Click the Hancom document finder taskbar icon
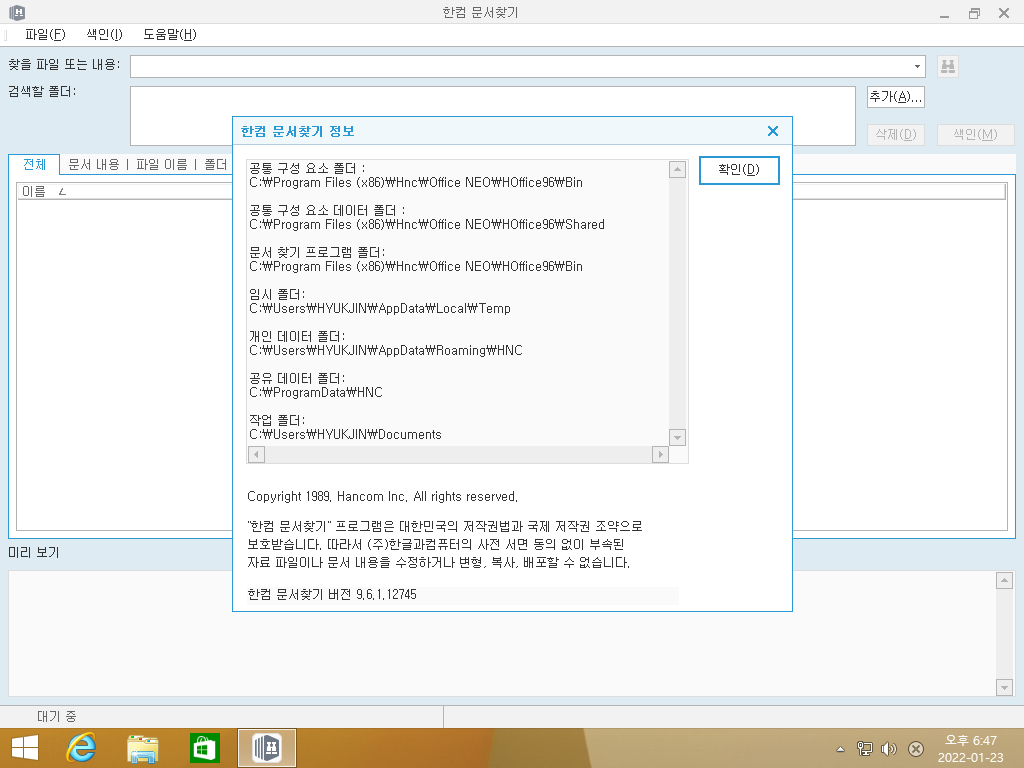This screenshot has height=768, width=1024. coord(266,748)
